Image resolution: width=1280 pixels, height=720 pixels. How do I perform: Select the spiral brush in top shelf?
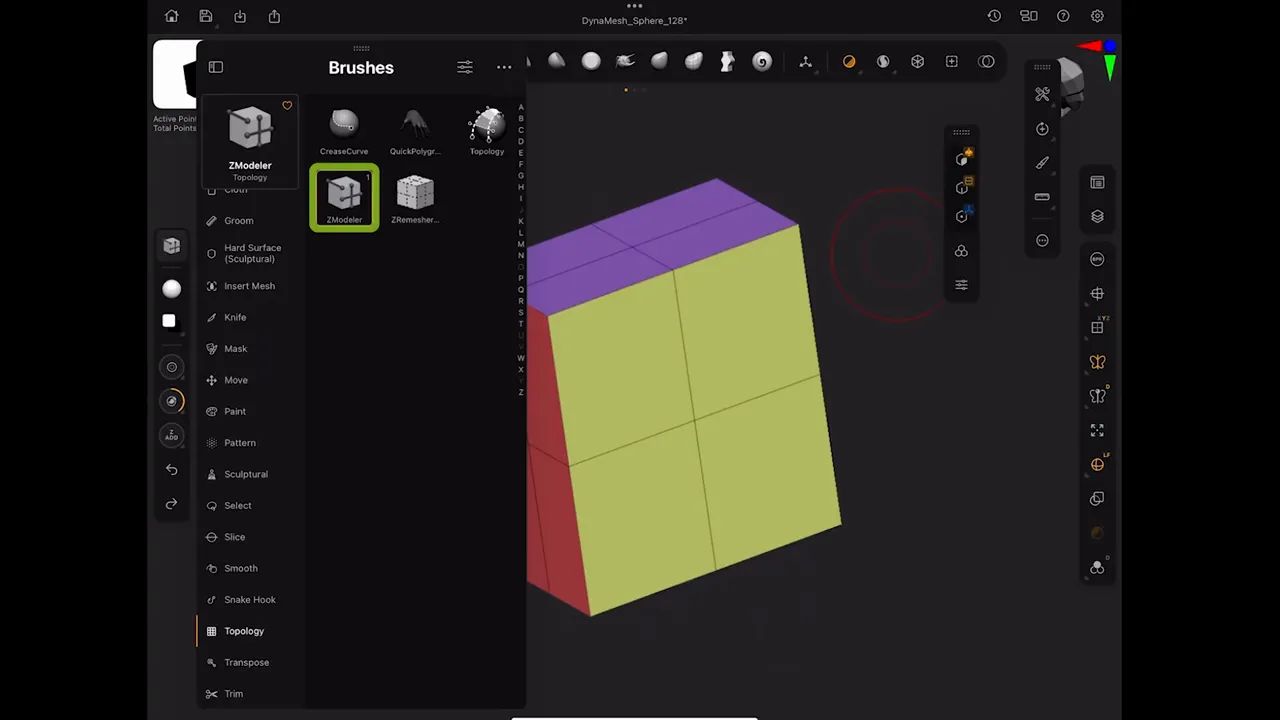tap(762, 62)
